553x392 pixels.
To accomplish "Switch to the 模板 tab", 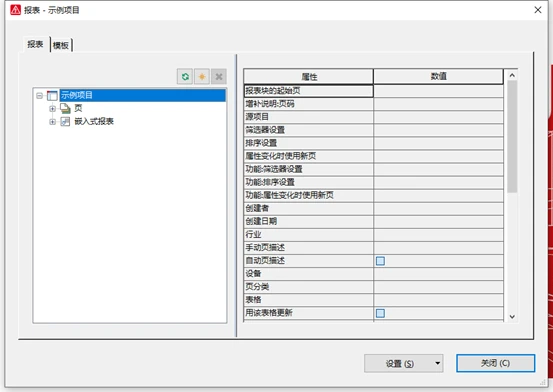I will coord(61,45).
